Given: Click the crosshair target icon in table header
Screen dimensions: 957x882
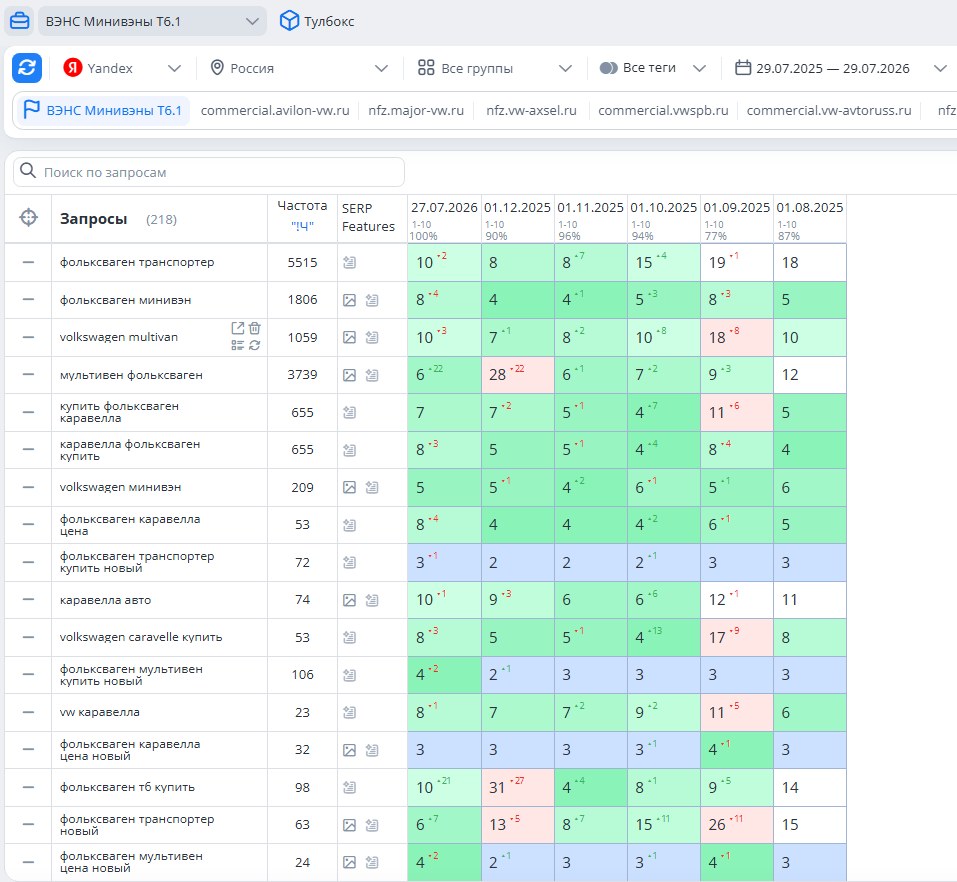Looking at the screenshot, I should (28, 218).
